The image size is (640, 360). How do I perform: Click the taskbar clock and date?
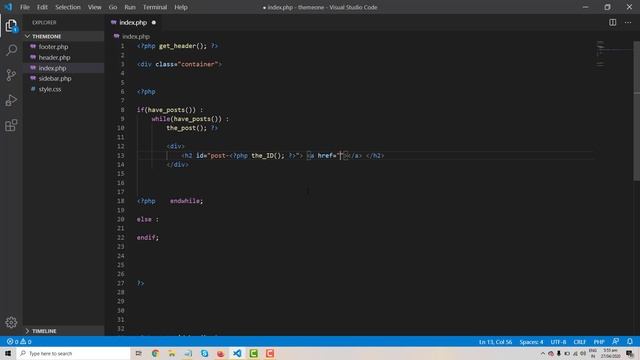(x=610, y=353)
